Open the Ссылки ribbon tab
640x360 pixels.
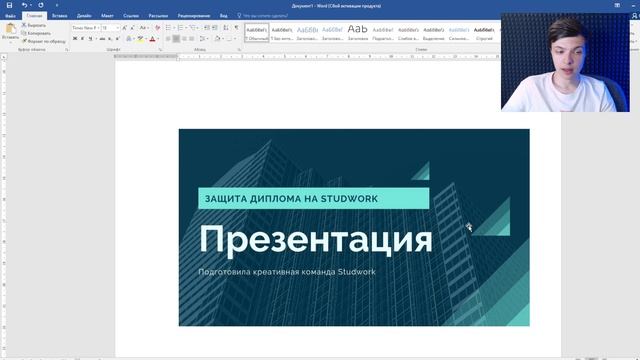131,16
